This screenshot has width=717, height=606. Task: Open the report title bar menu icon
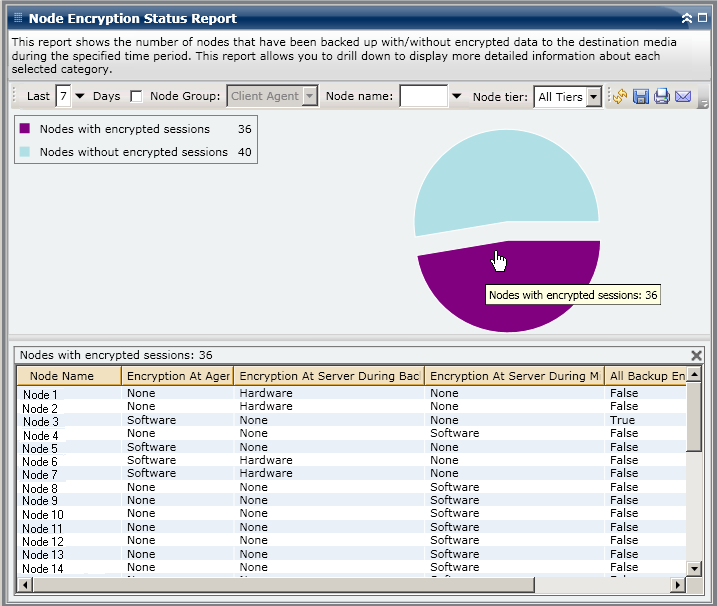pos(17,18)
